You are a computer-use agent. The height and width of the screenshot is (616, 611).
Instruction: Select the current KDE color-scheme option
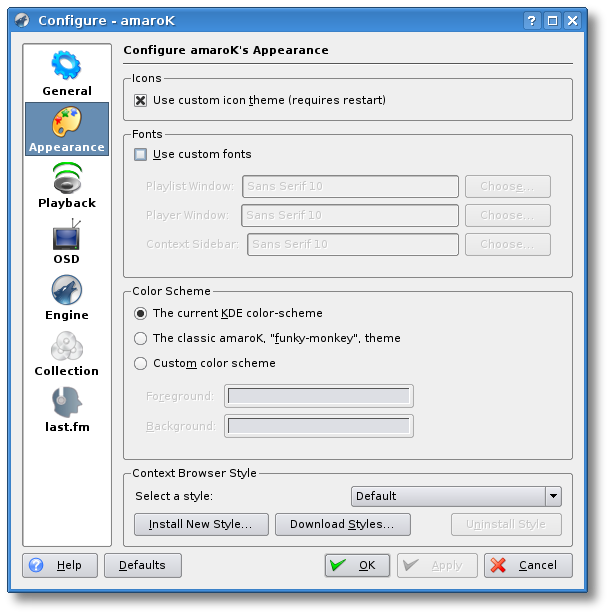[141, 313]
